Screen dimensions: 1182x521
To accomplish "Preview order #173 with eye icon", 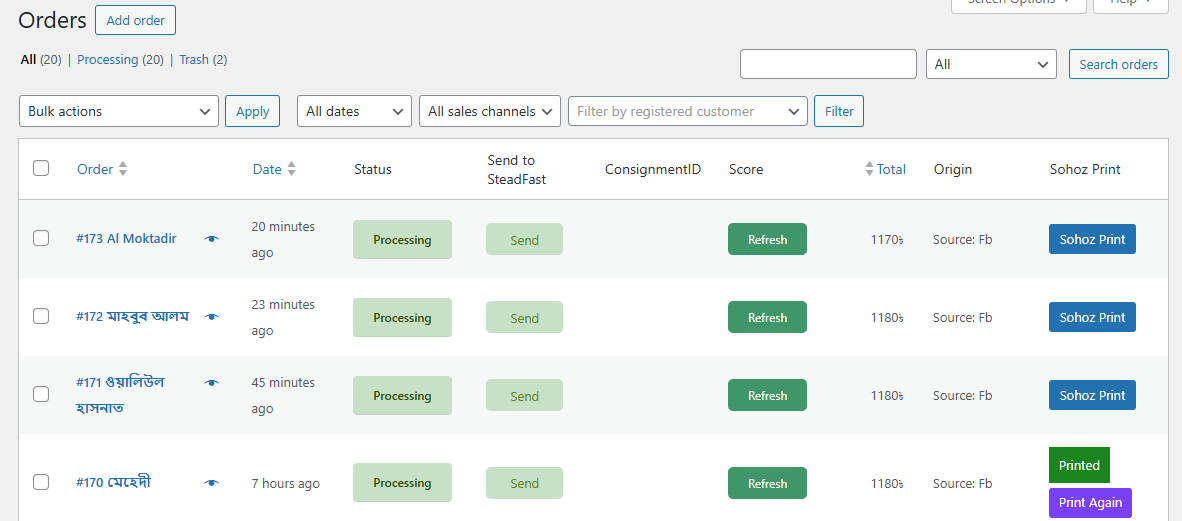I will [x=211, y=239].
